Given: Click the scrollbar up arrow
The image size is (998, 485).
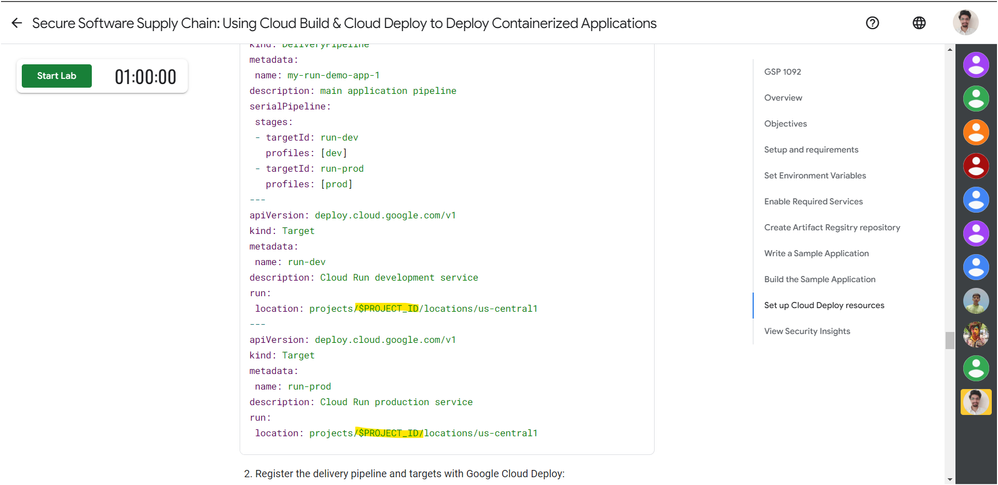Looking at the screenshot, I should [950, 49].
